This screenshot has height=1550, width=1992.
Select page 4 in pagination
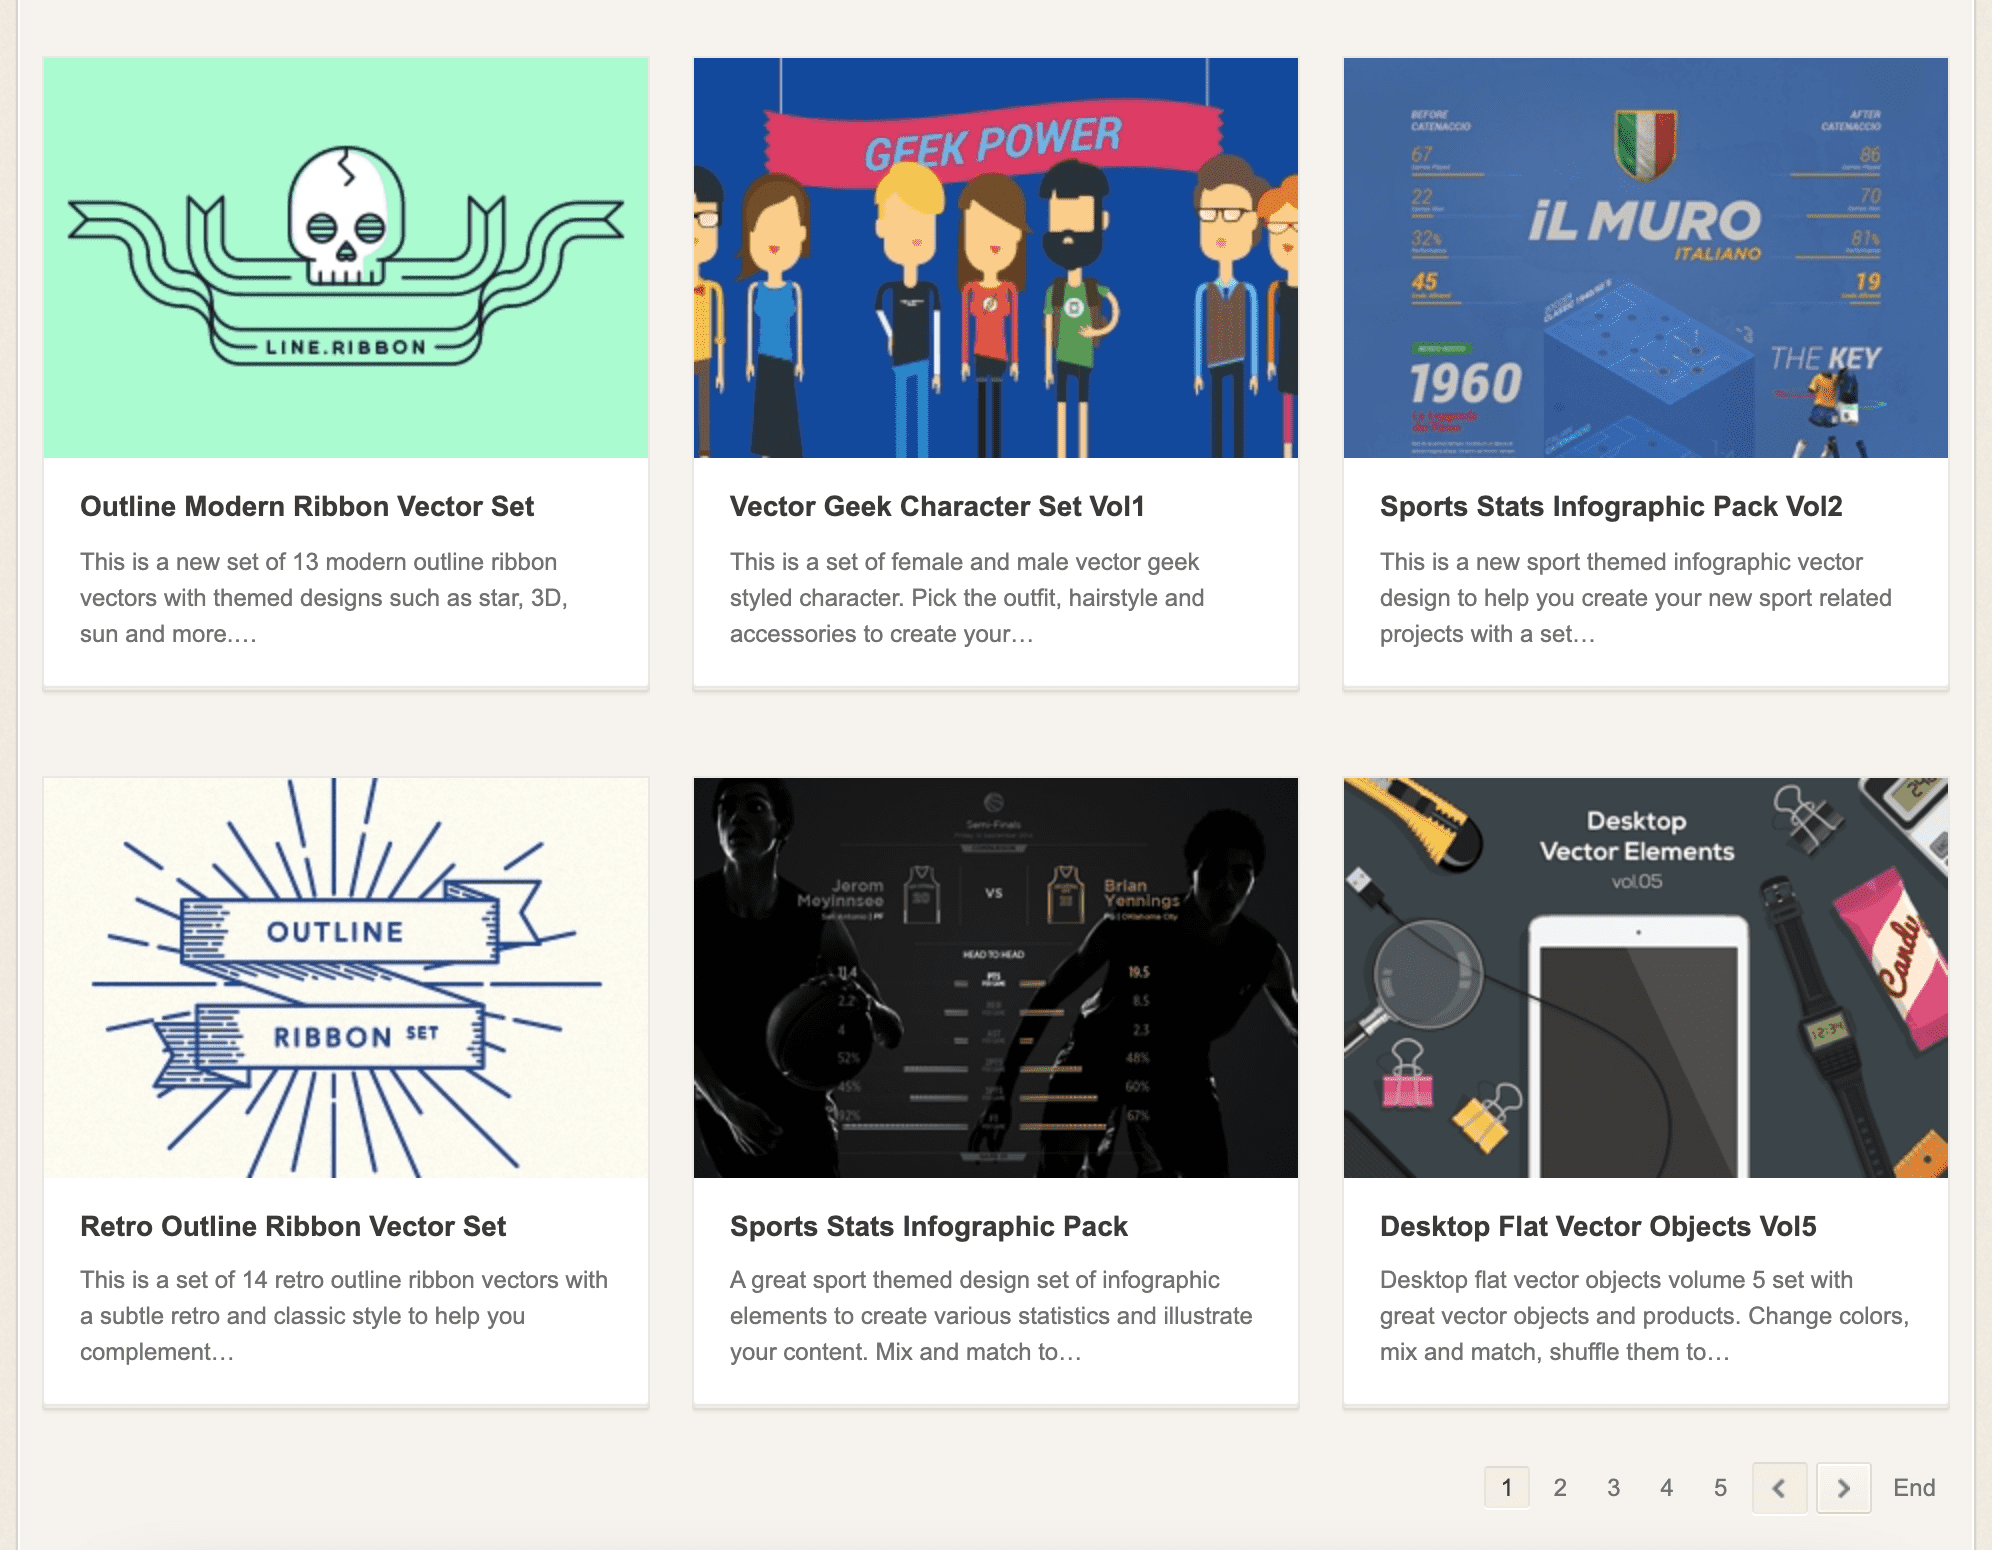pos(1666,1488)
